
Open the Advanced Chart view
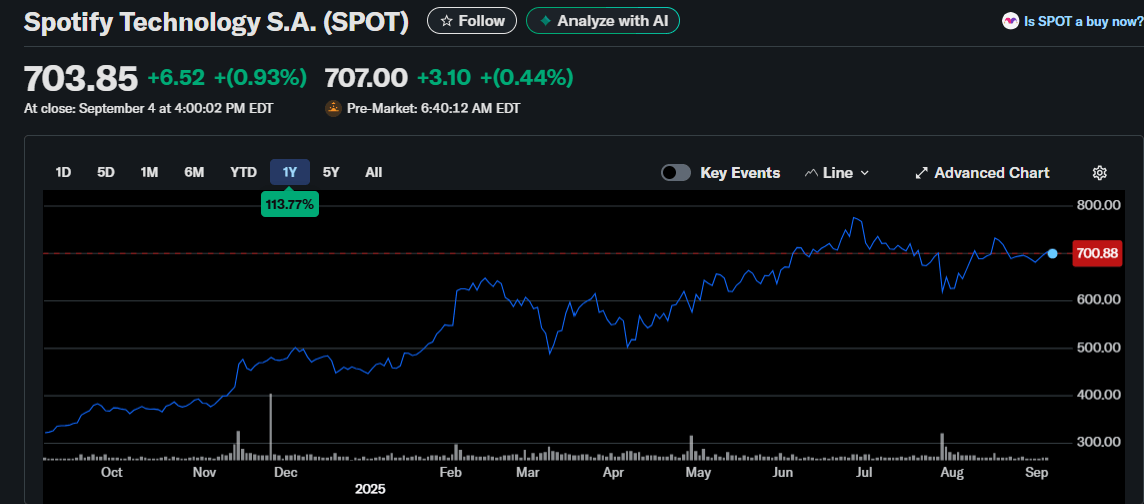pos(991,173)
